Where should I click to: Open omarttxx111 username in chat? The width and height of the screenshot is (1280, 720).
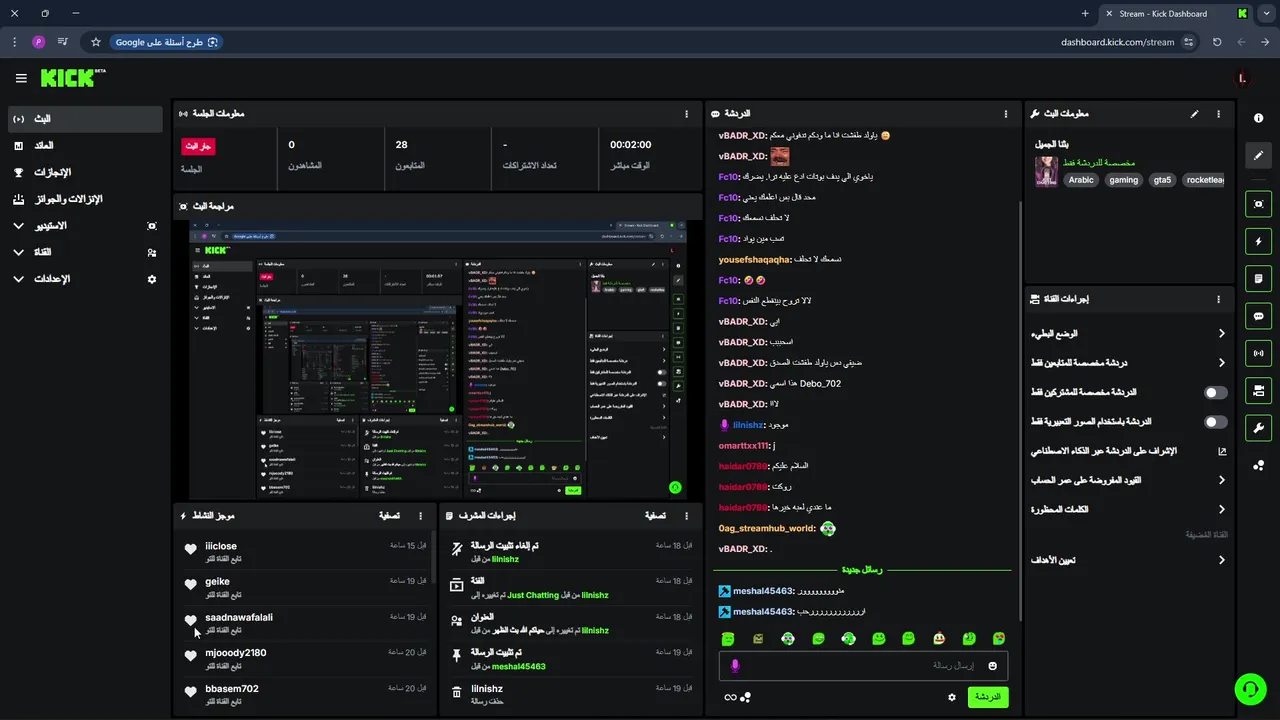[x=743, y=446]
